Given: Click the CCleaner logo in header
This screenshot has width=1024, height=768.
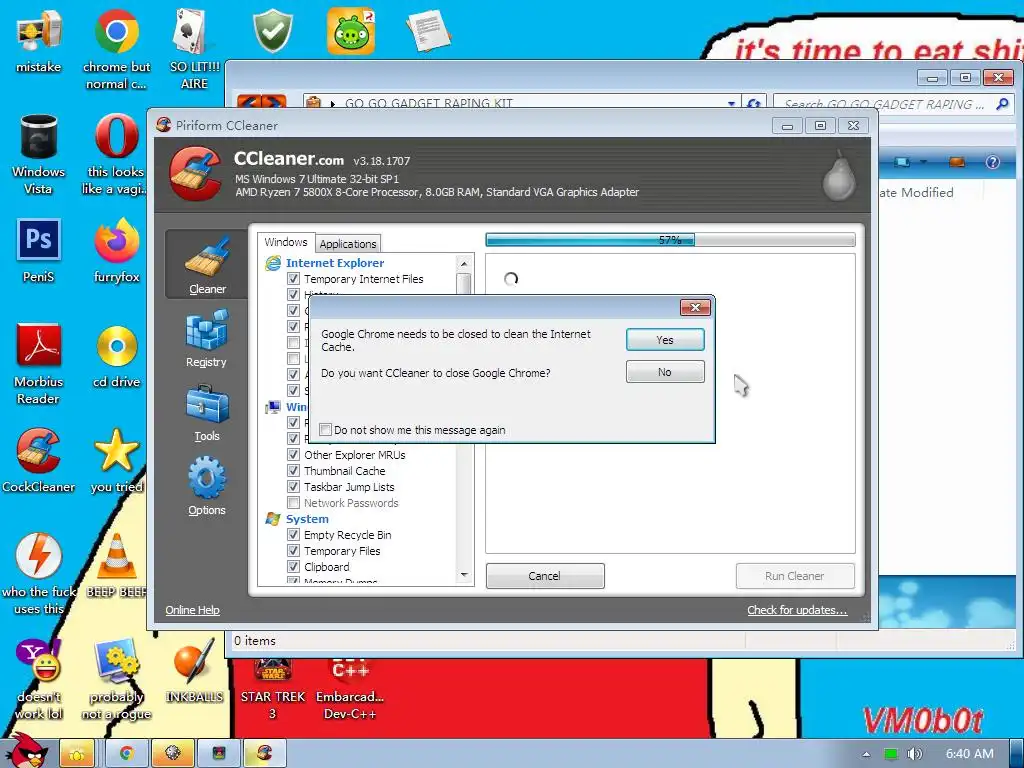Looking at the screenshot, I should [195, 174].
